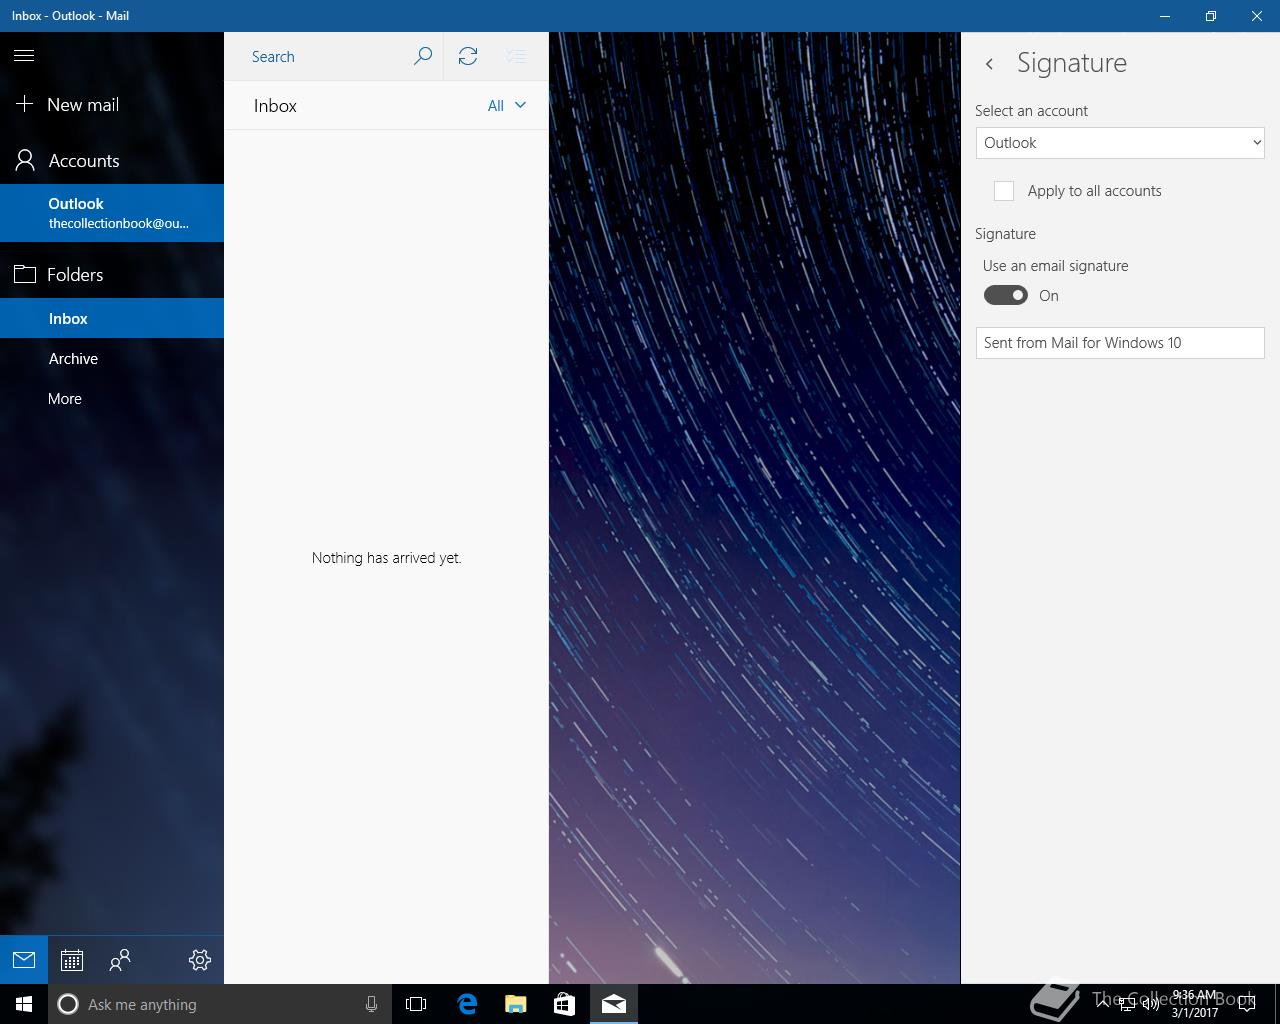Turn off Use an email signature

point(1005,295)
